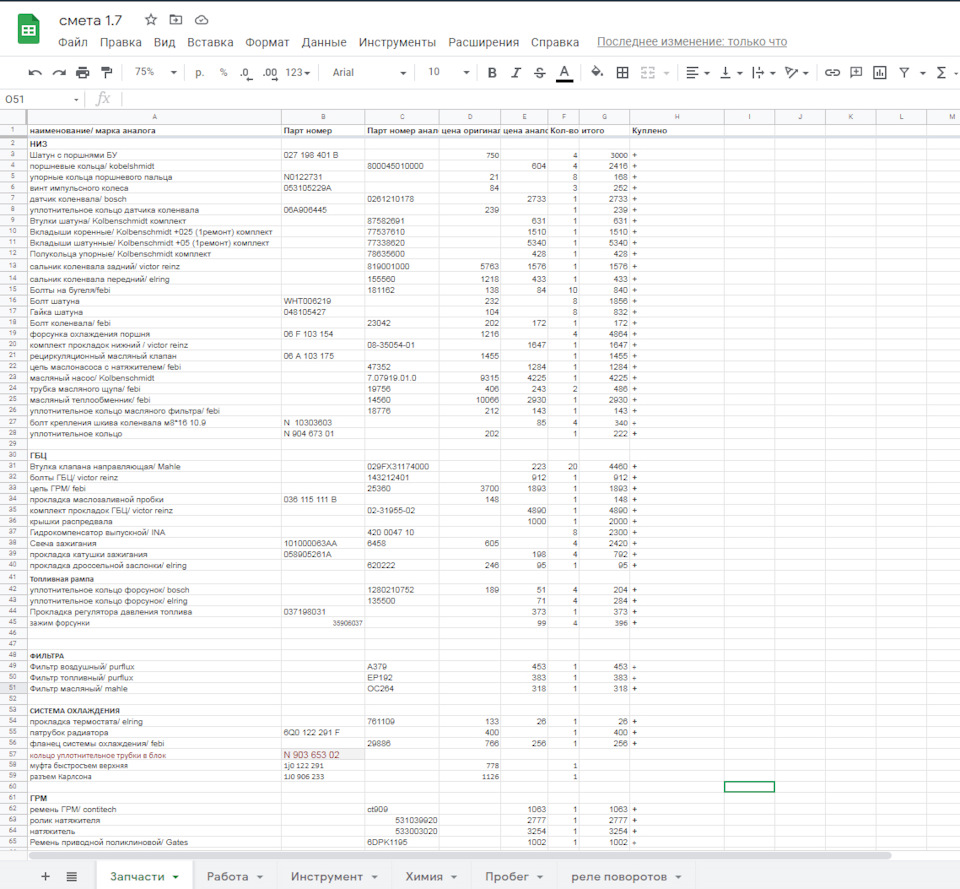
Task: Click the name box showing O51
Action: pyautogui.click(x=41, y=99)
